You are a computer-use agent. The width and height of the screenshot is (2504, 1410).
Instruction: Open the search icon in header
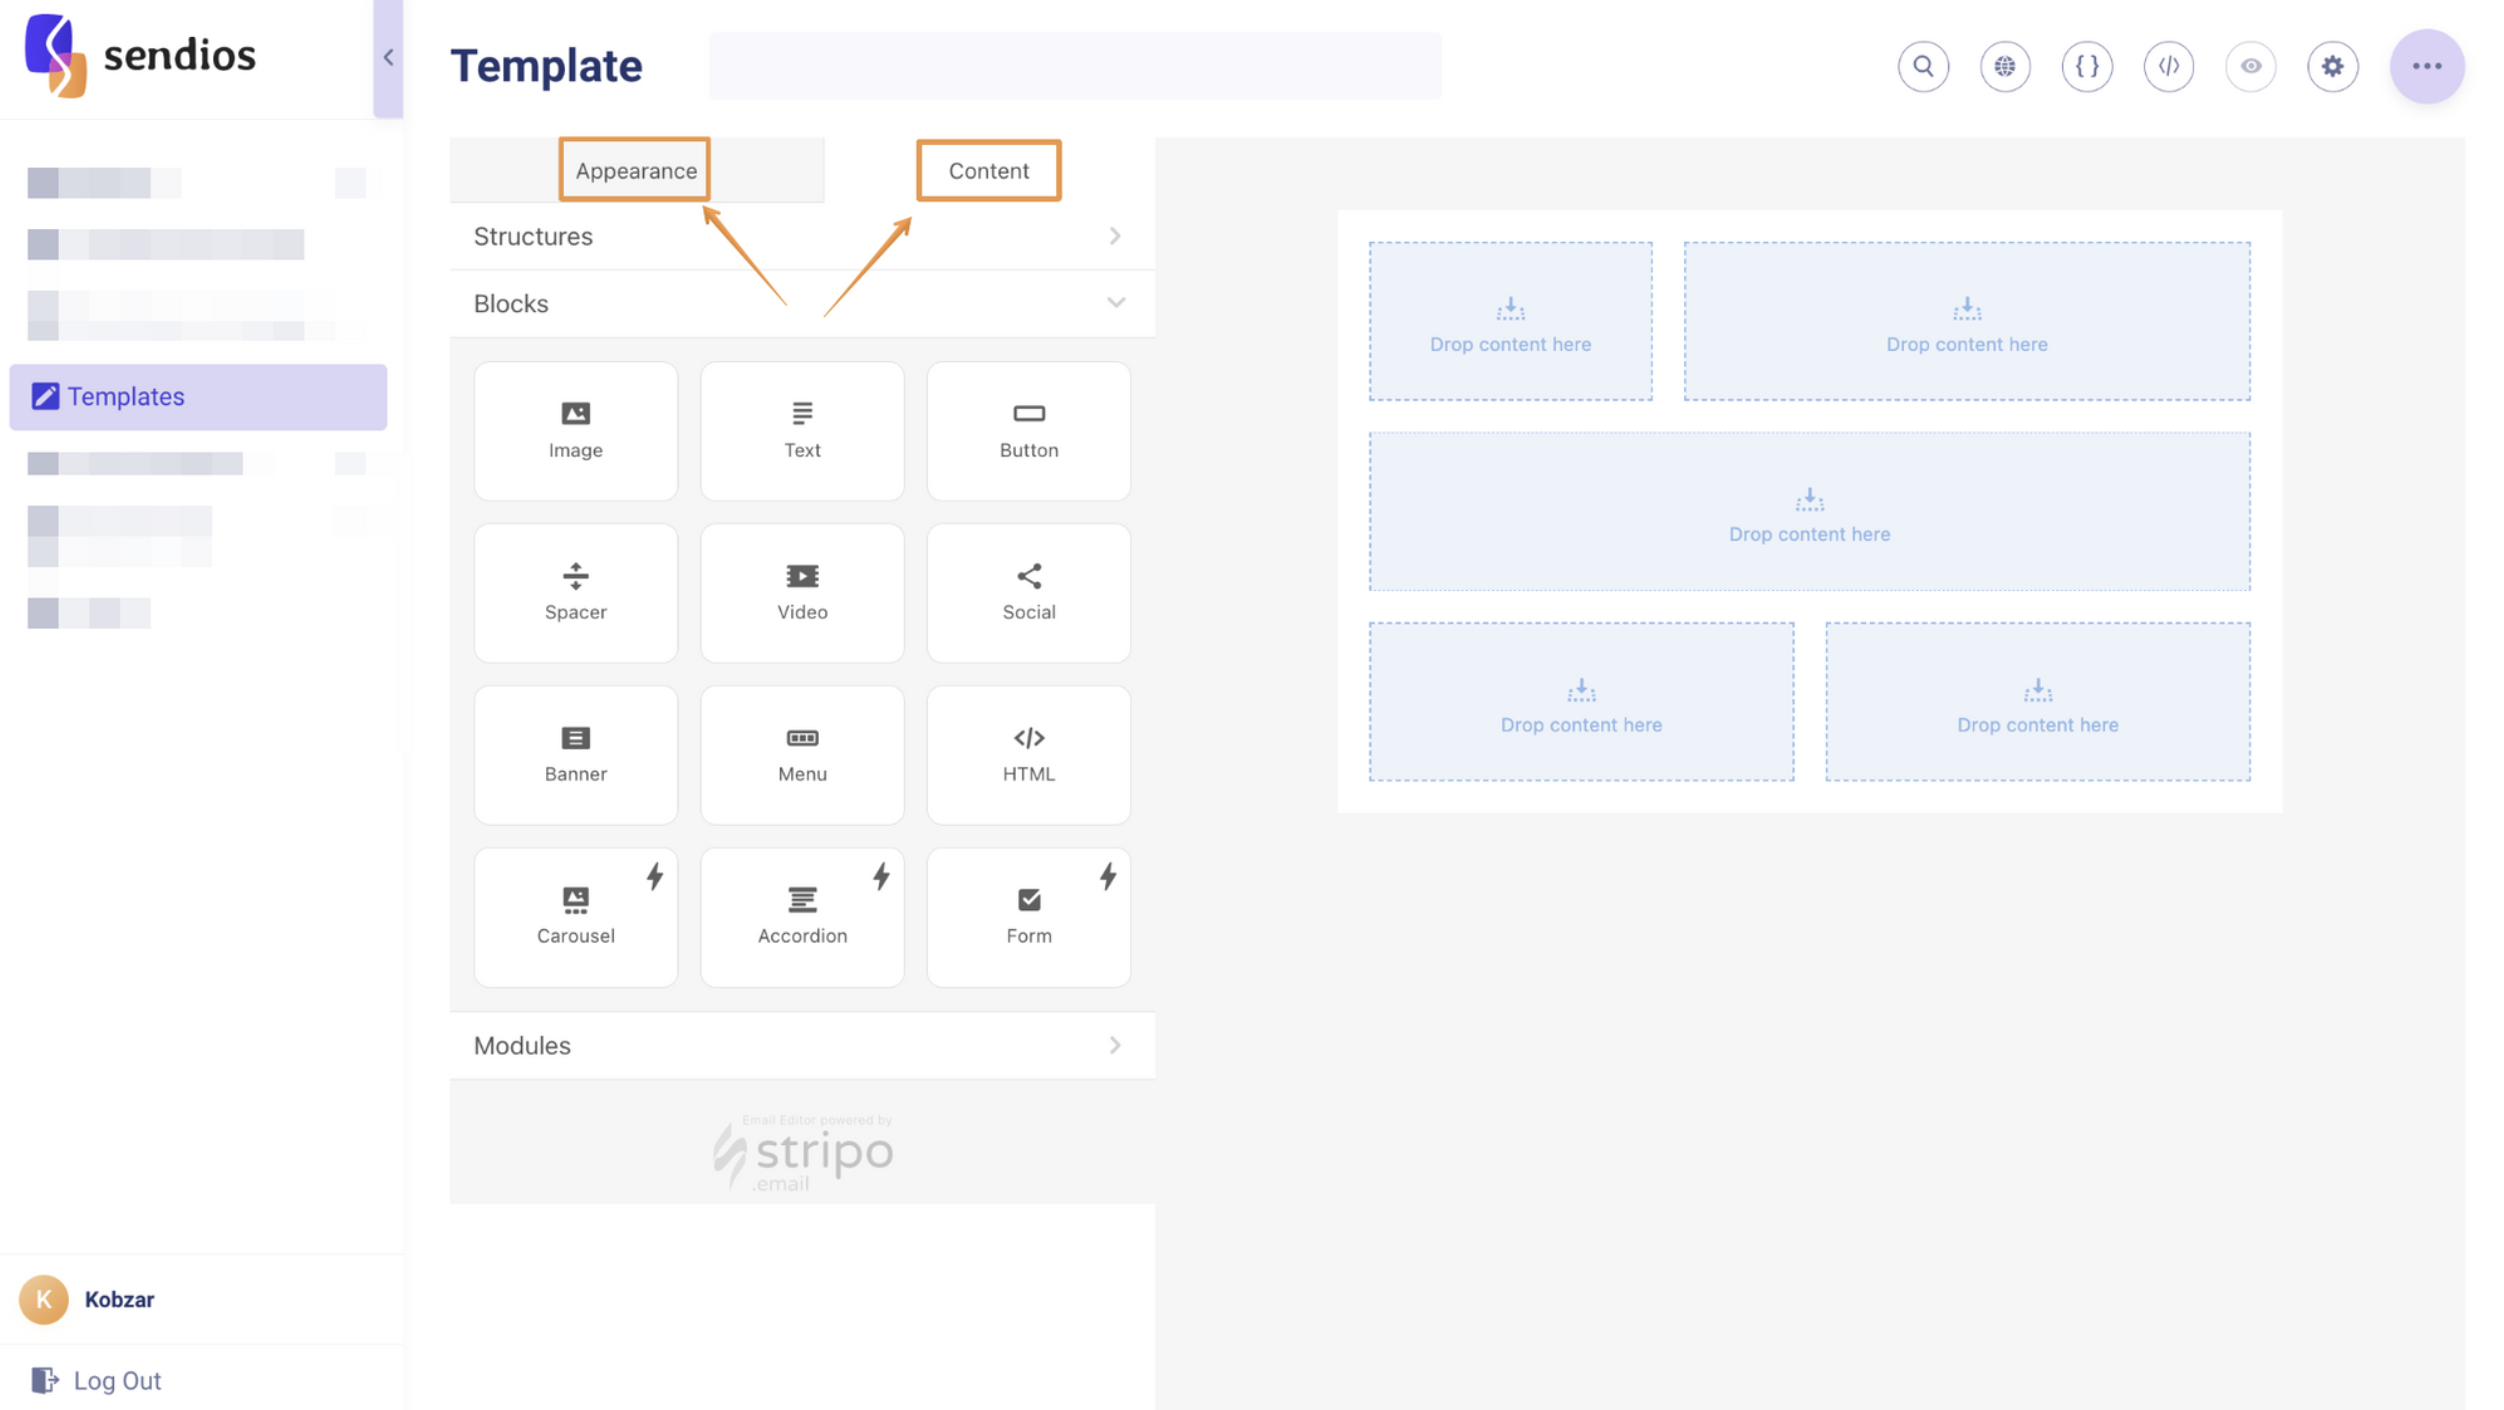(1922, 66)
